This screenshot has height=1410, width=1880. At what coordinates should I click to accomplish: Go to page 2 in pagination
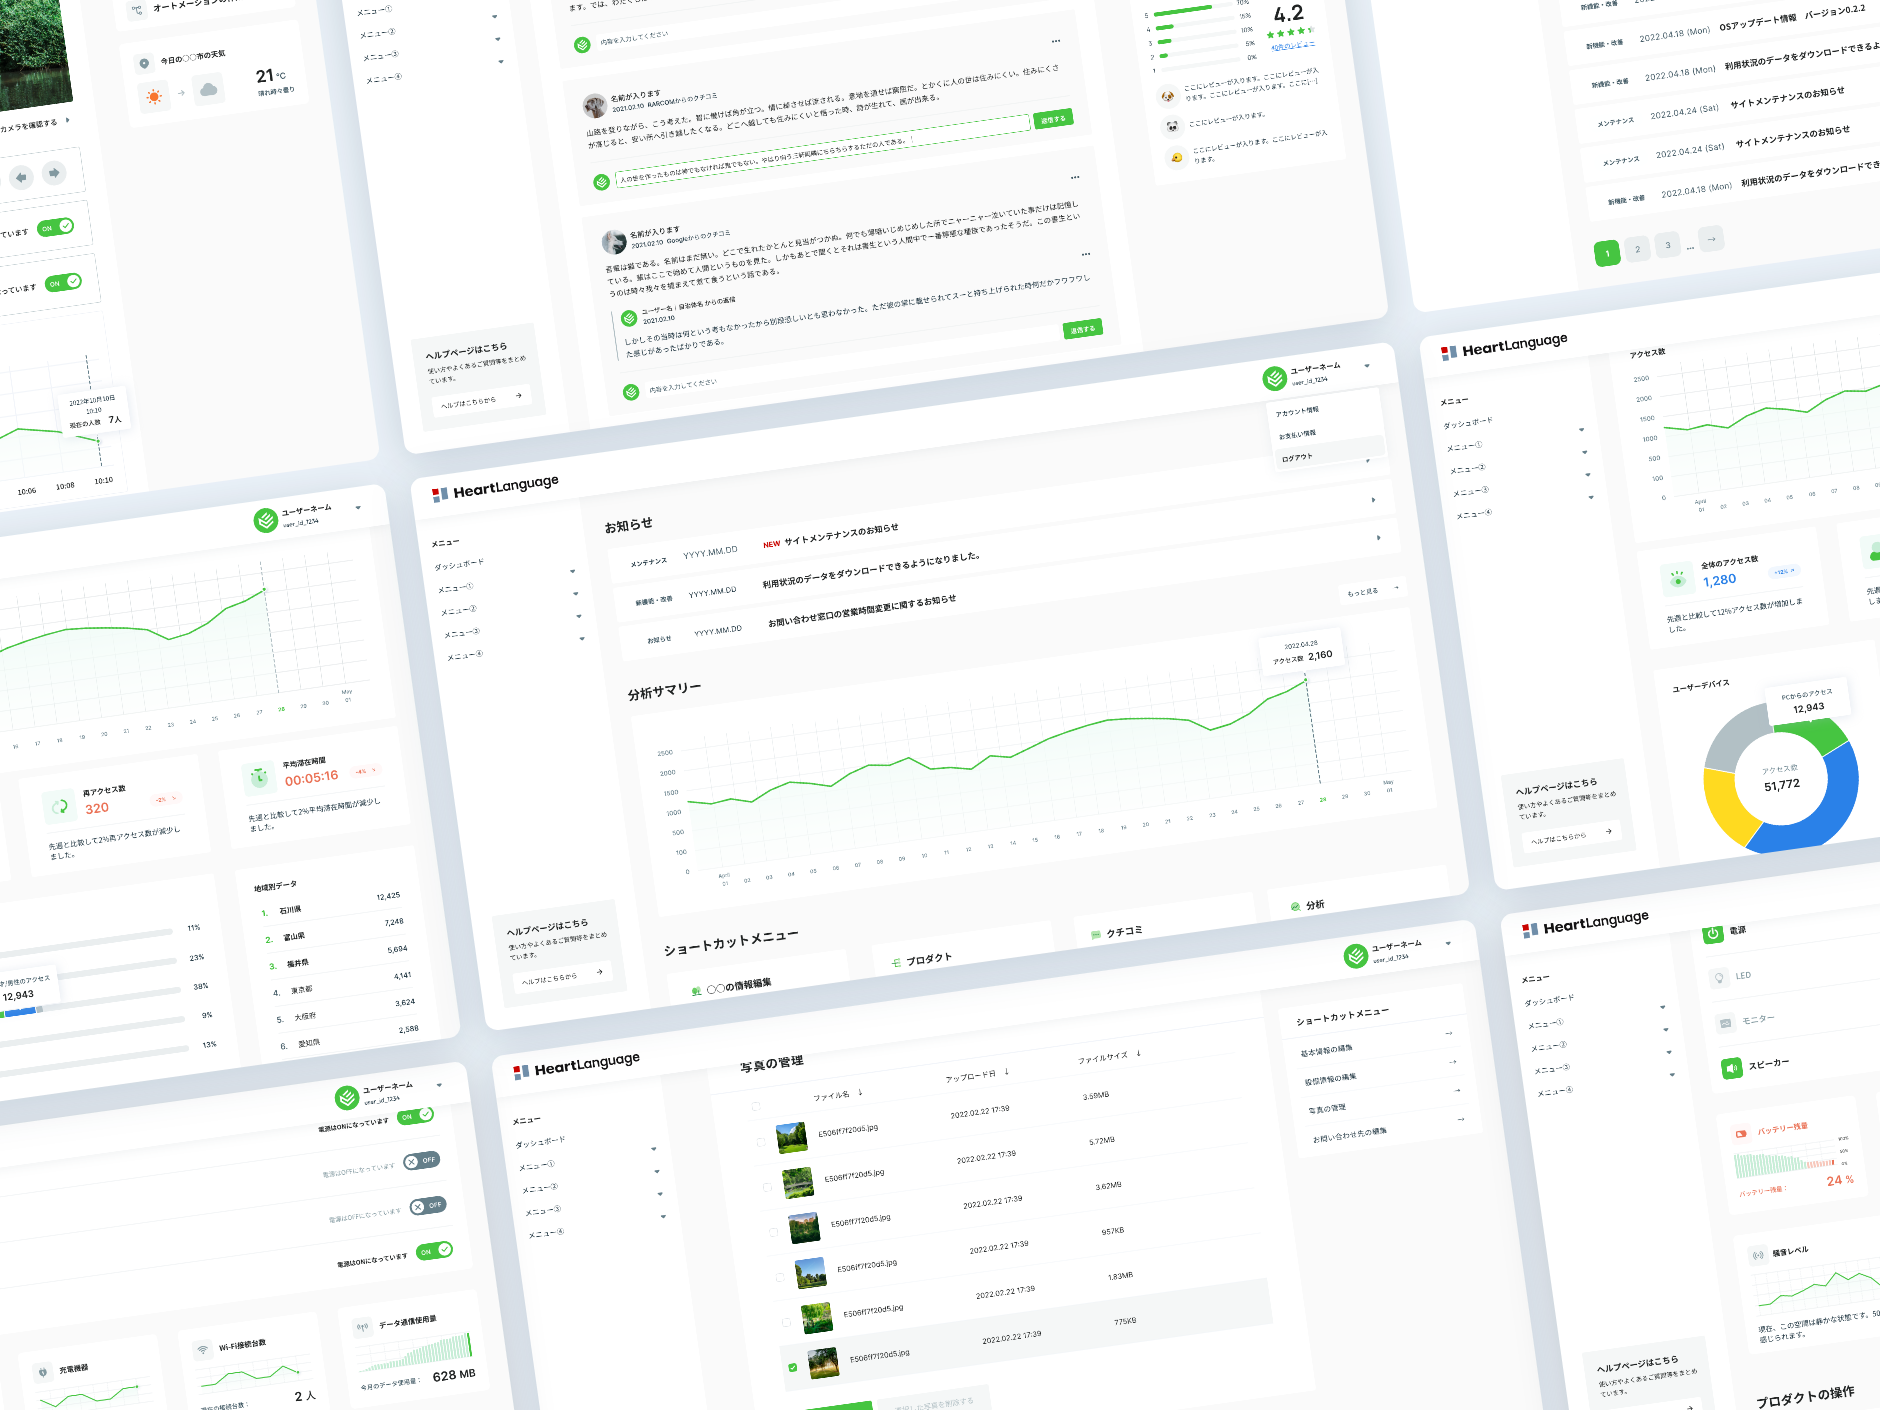(x=1637, y=249)
